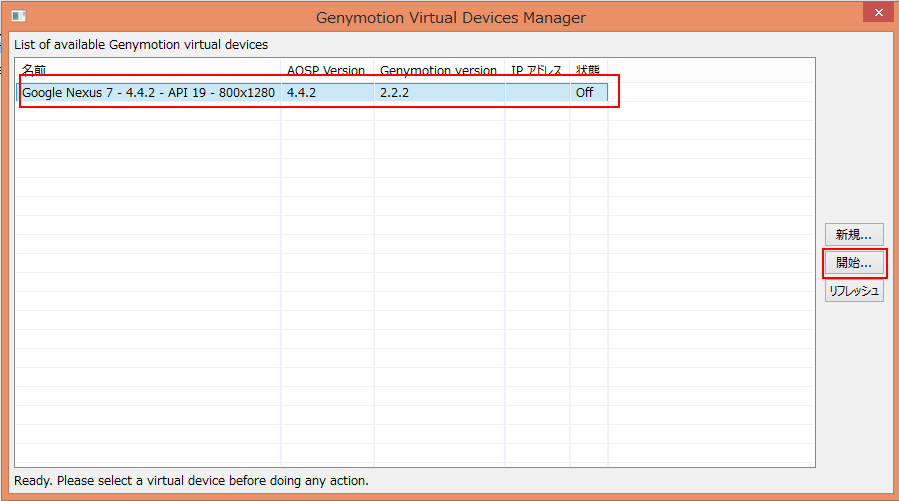Select the Google Nexus 7 device row

312,92
